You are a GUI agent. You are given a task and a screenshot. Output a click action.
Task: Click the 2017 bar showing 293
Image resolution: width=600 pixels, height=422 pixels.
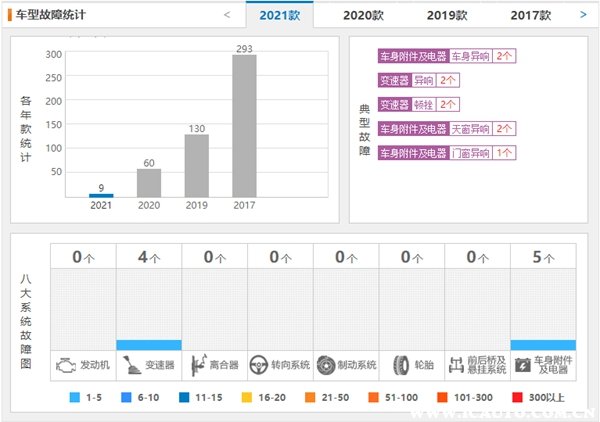point(245,125)
